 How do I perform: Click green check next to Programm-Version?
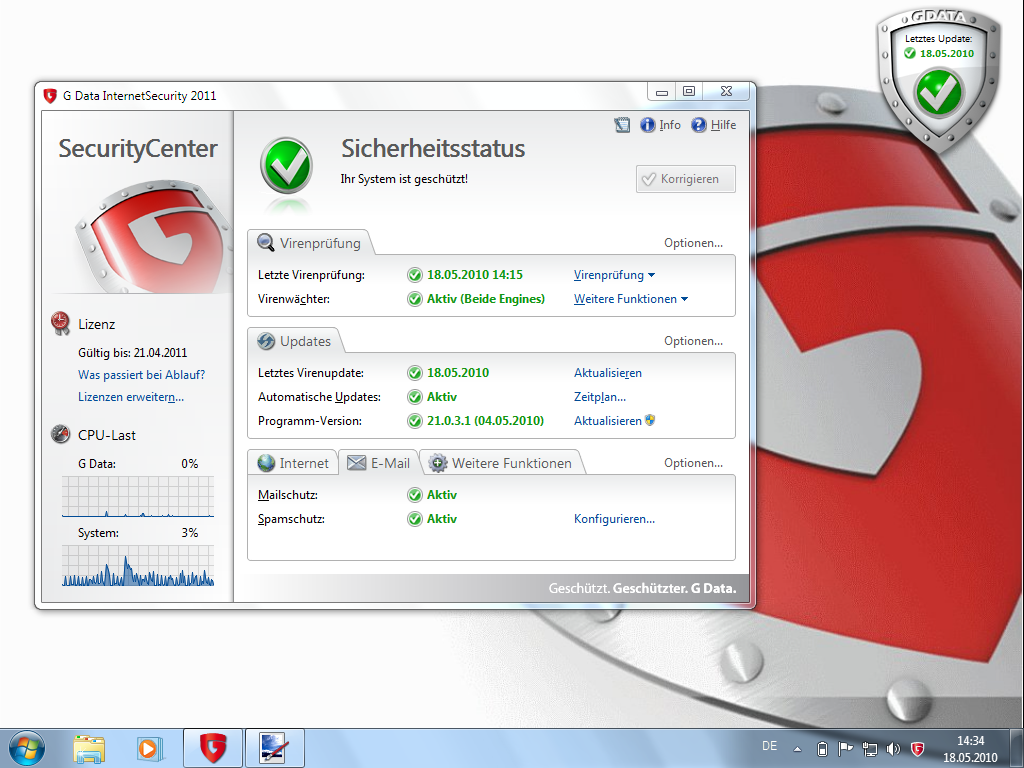point(415,421)
